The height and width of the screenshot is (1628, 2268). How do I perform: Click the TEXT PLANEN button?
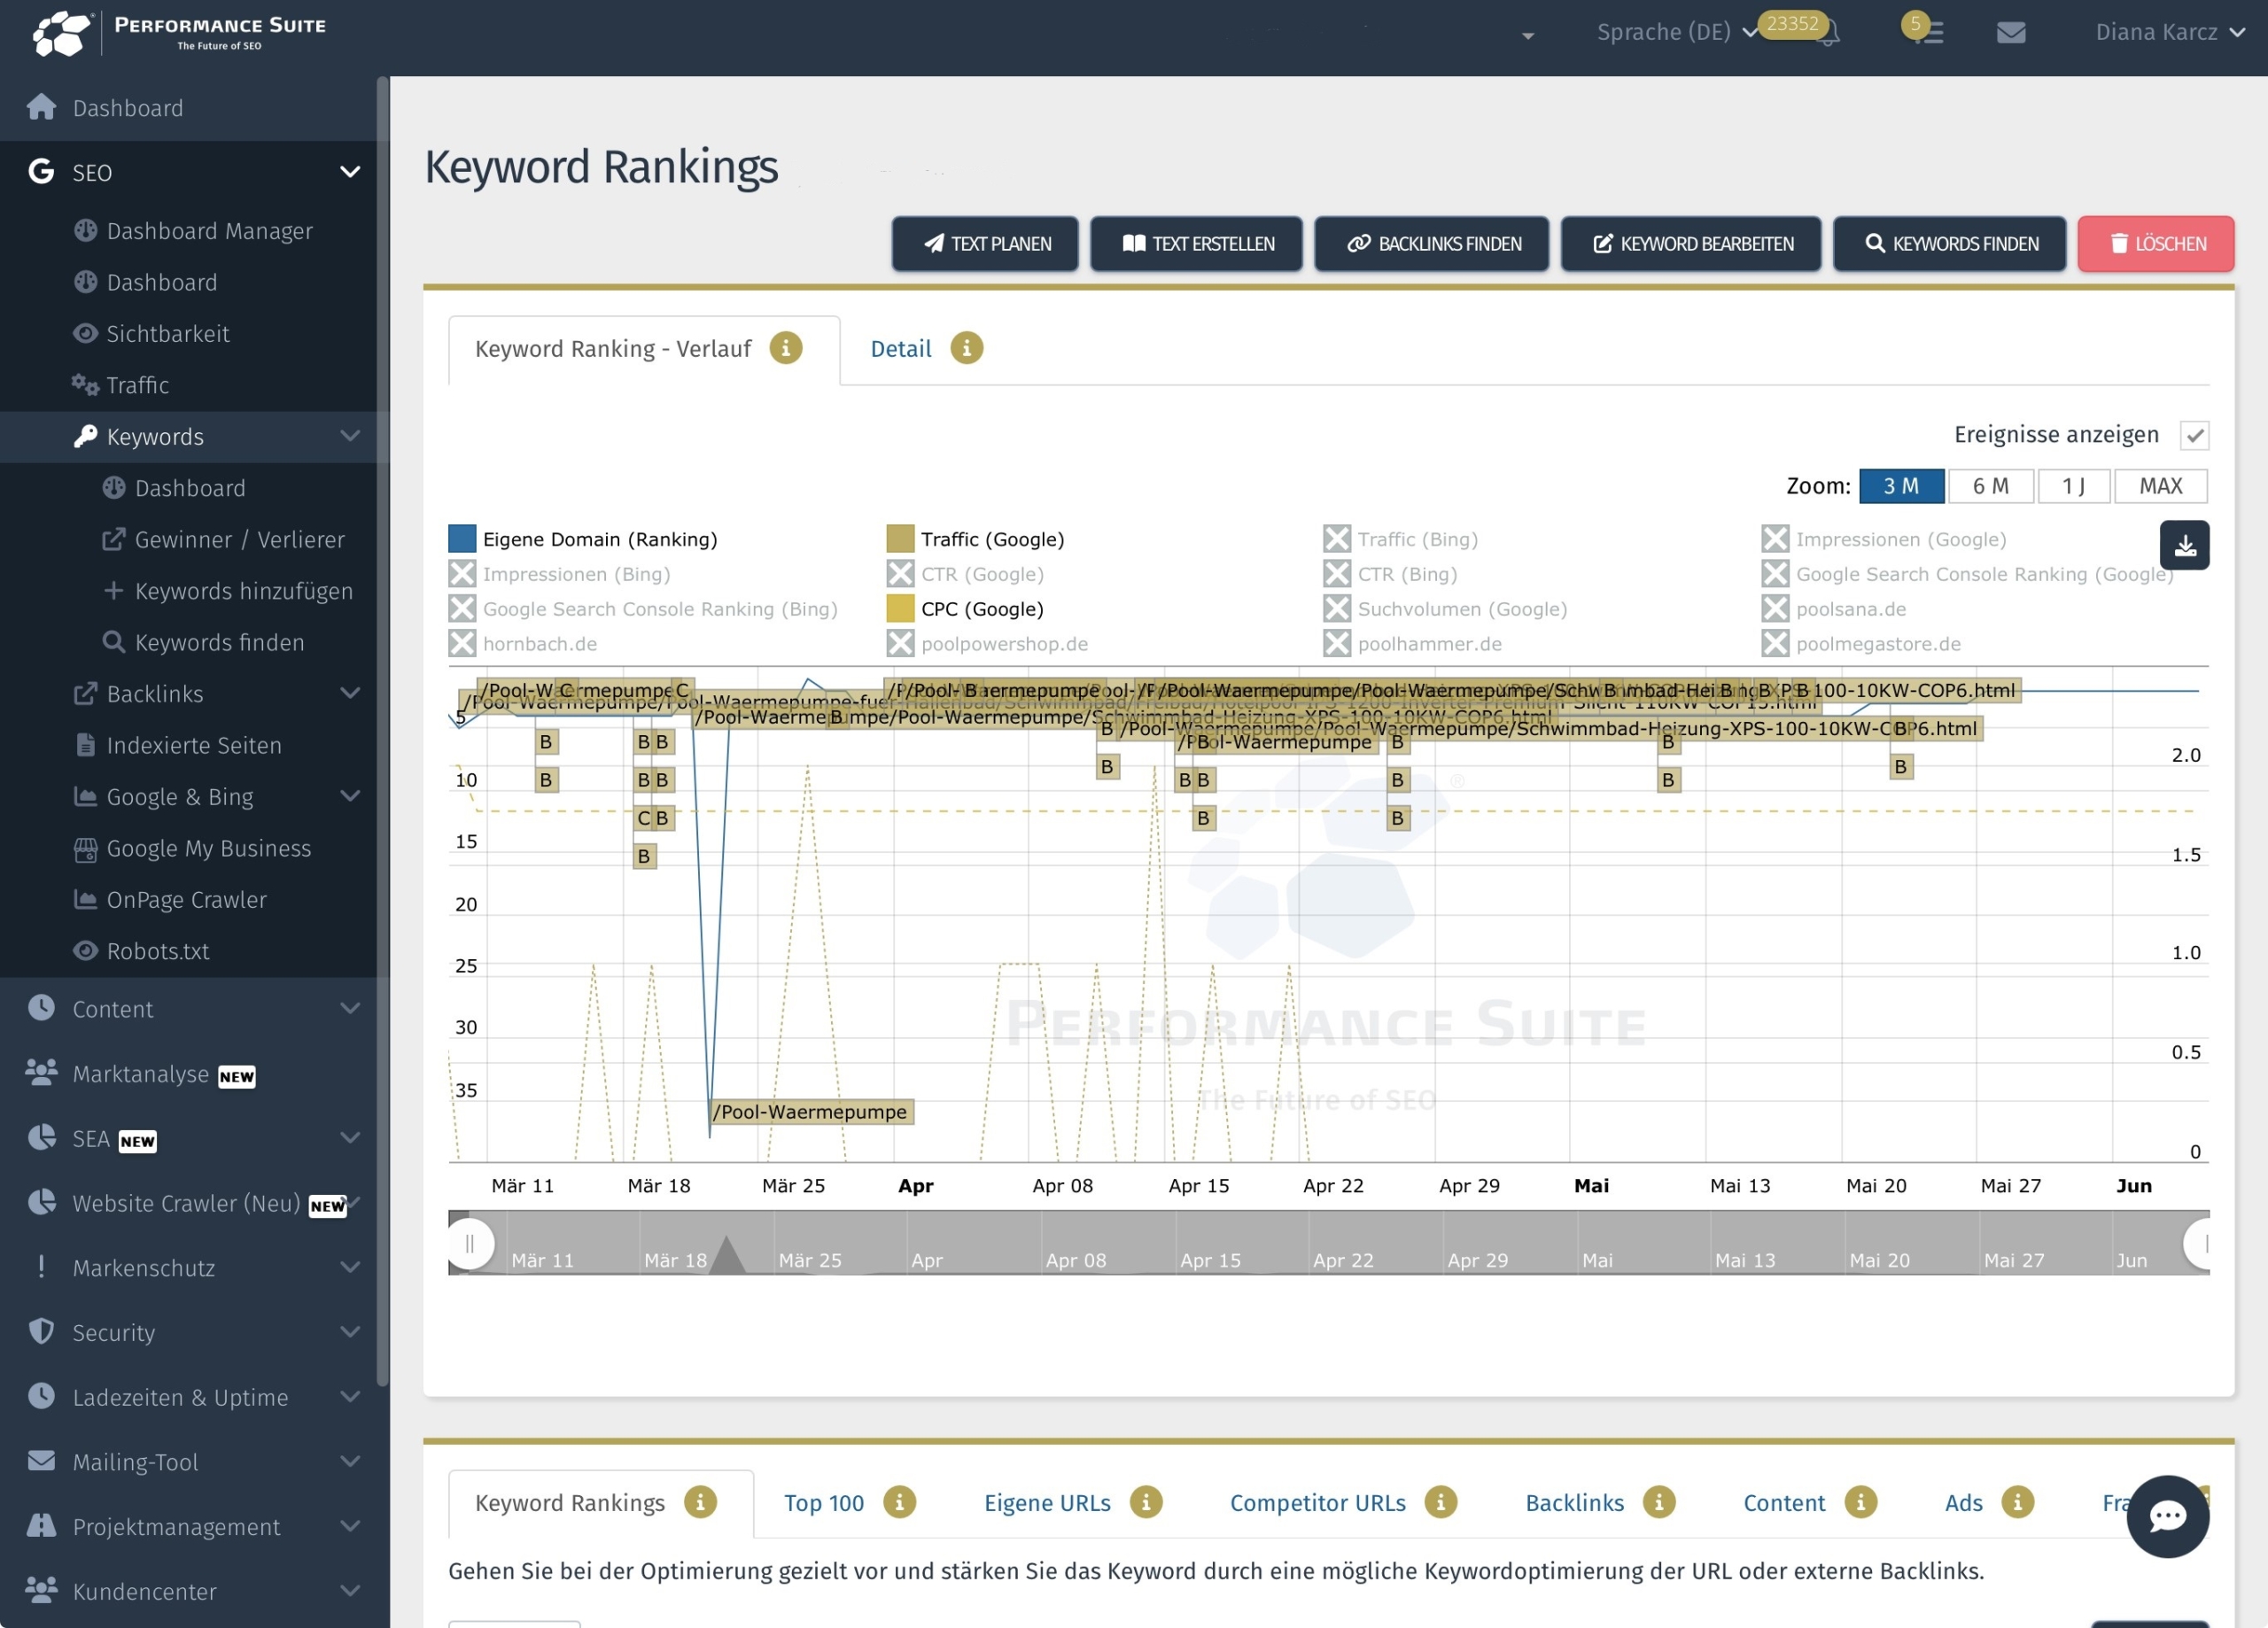click(985, 244)
